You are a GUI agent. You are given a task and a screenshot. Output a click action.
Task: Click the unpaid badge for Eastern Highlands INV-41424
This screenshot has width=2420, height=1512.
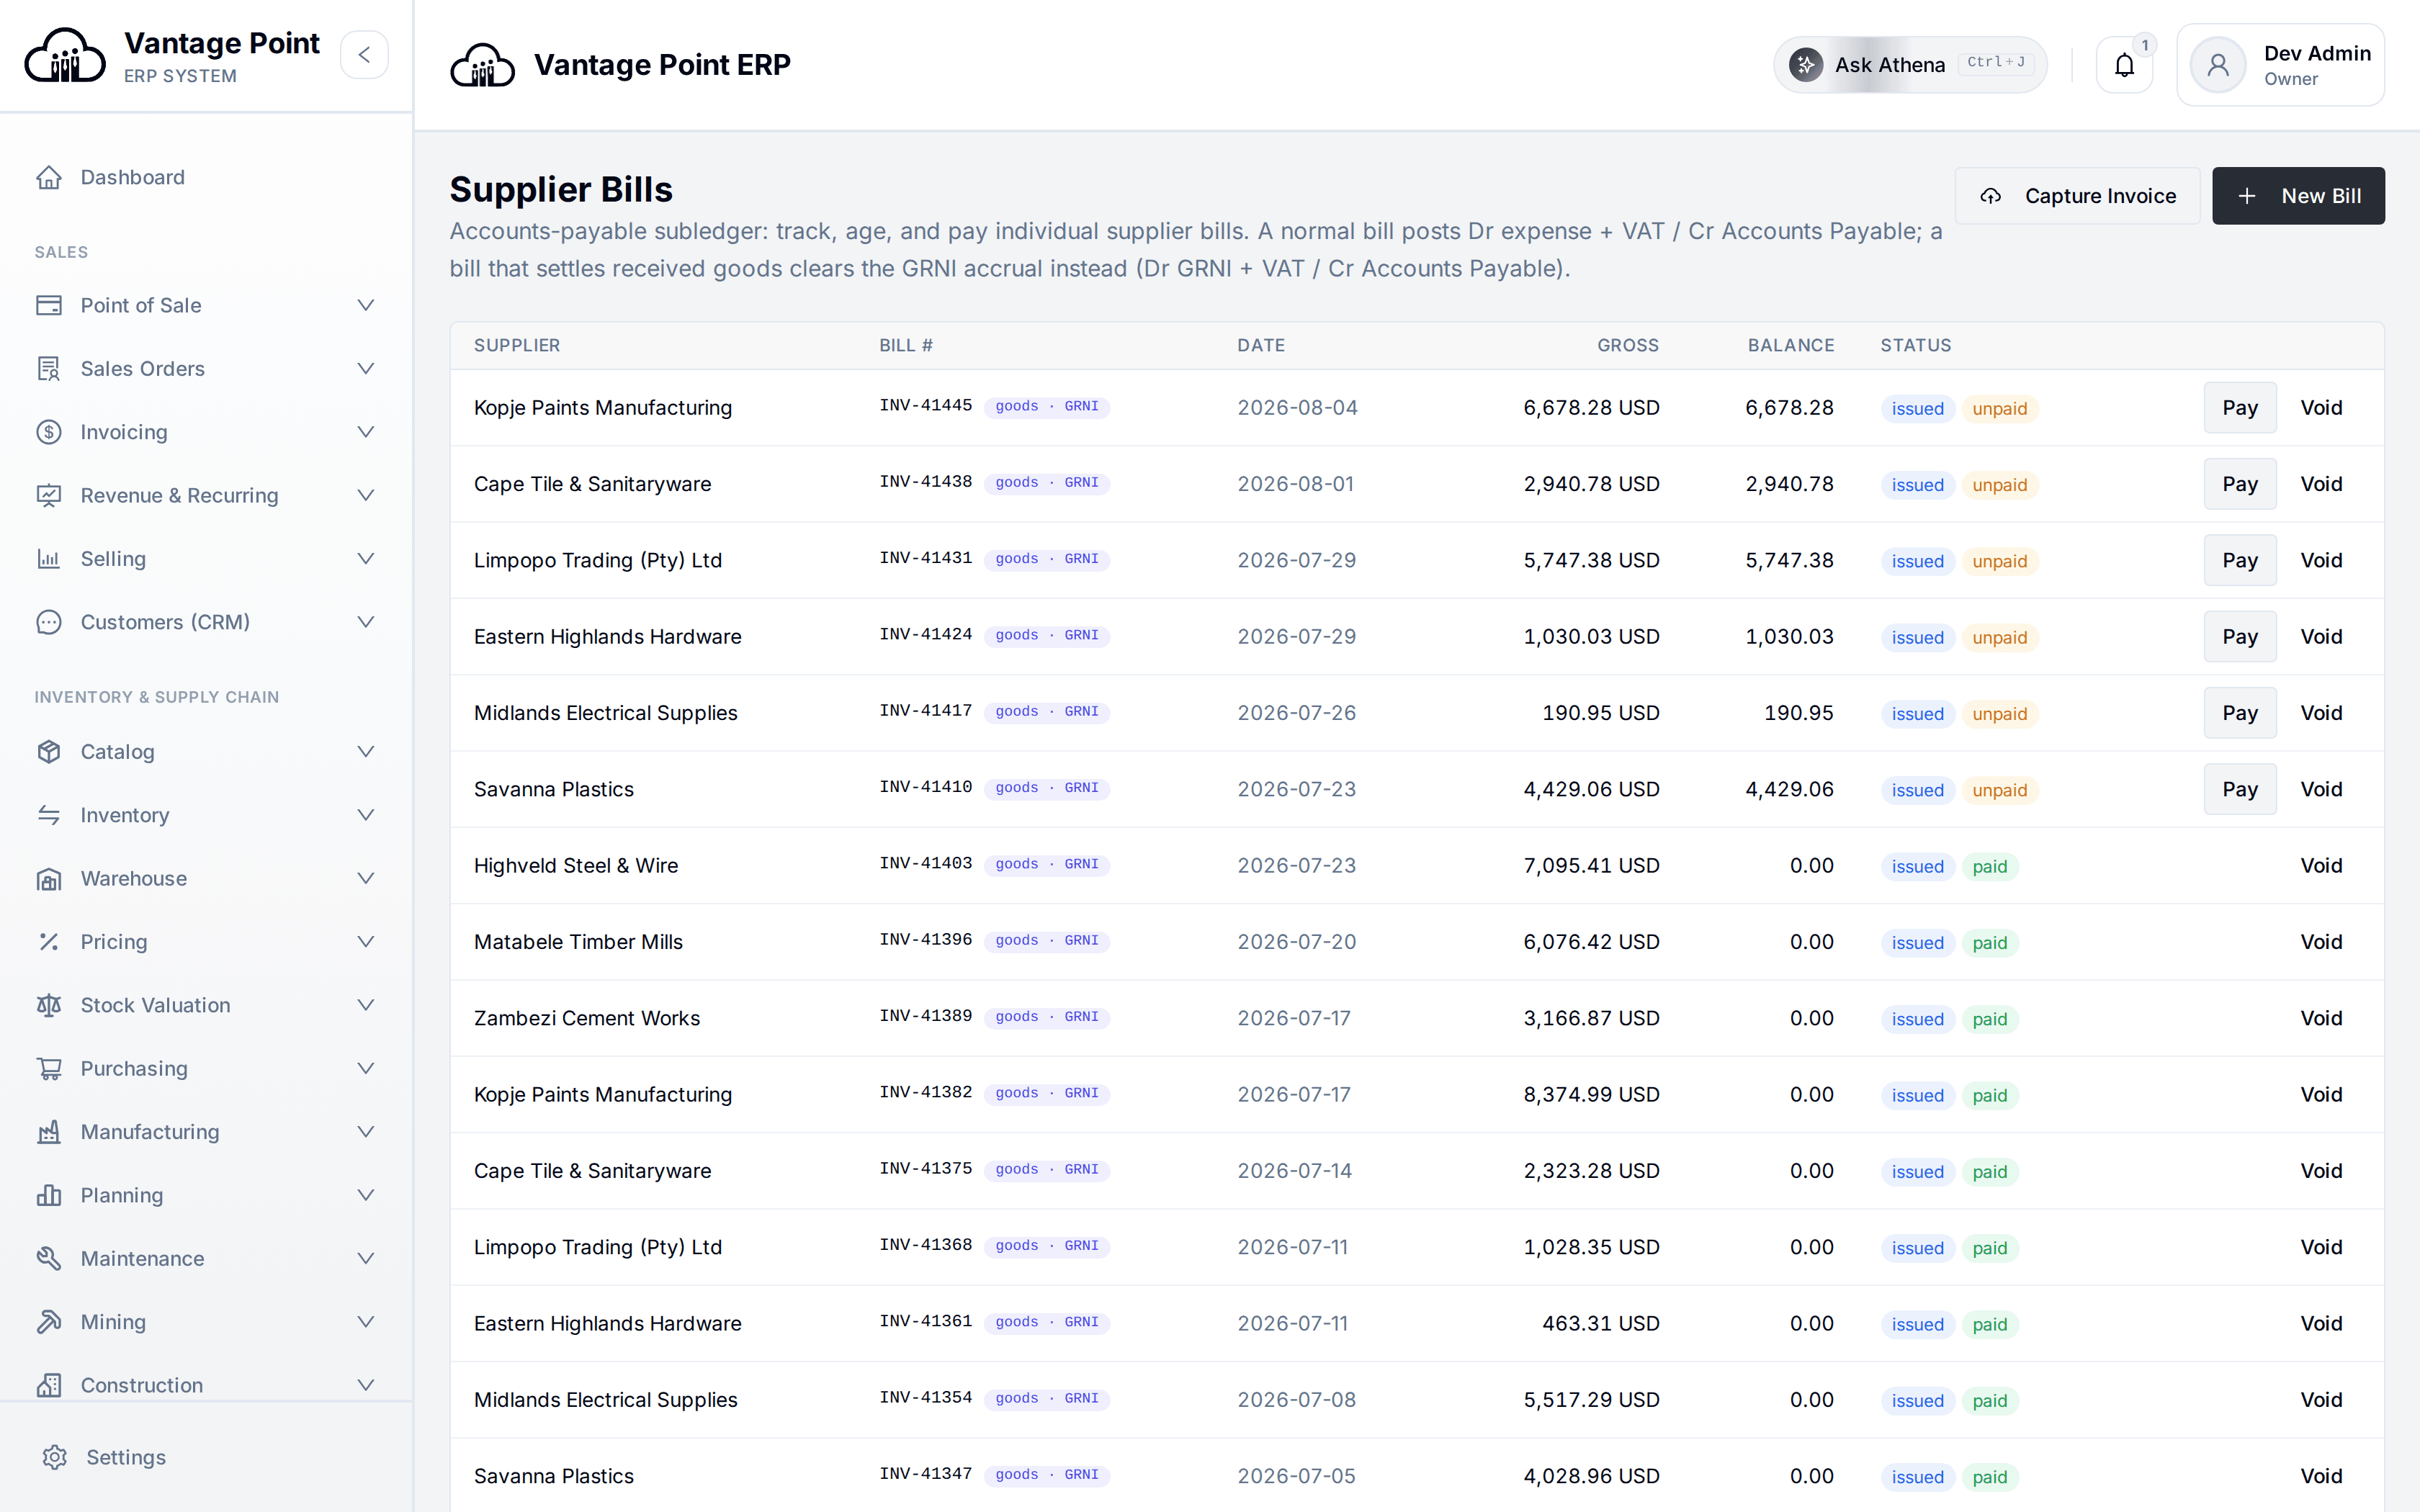(2000, 637)
